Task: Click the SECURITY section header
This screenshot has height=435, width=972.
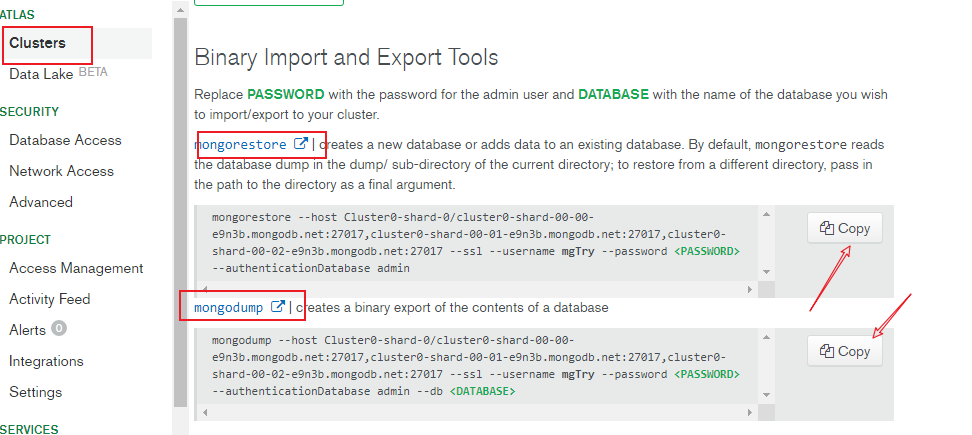Action: tap(29, 112)
